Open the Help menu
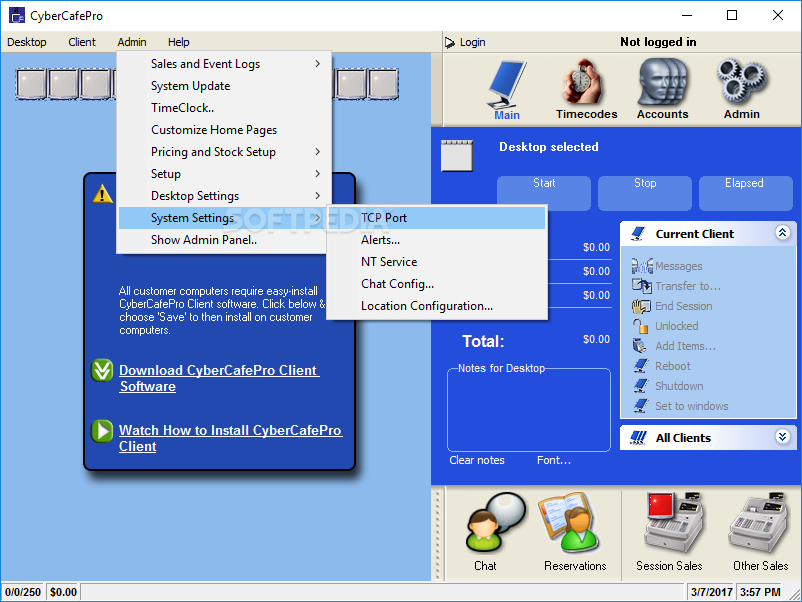The width and height of the screenshot is (802, 602). (x=179, y=42)
